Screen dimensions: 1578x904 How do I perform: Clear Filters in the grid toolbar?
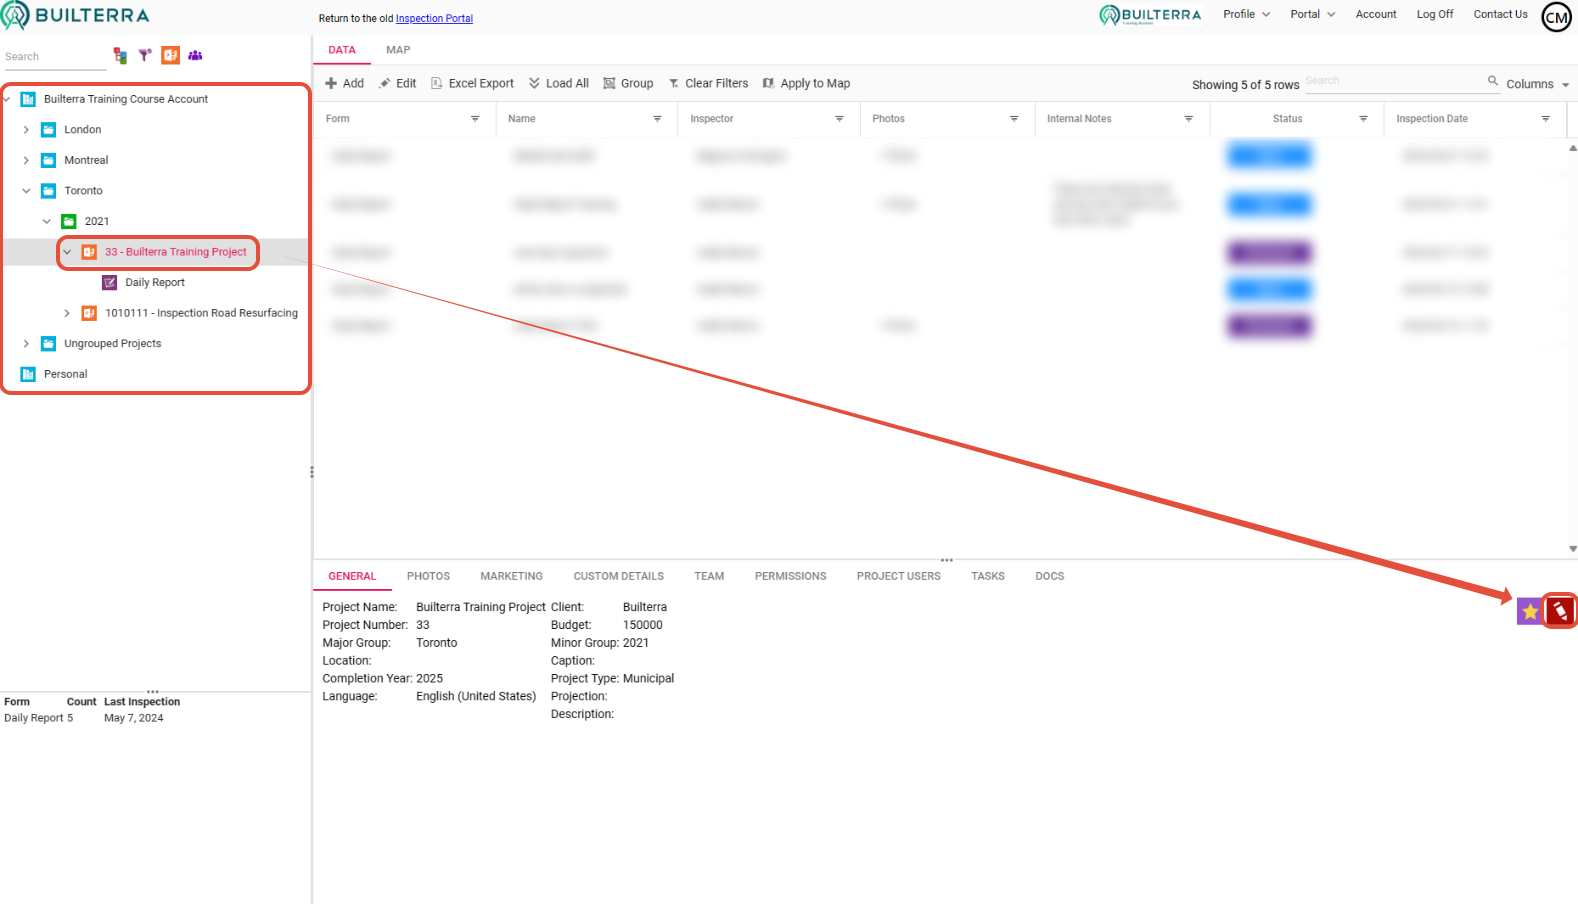[708, 84]
